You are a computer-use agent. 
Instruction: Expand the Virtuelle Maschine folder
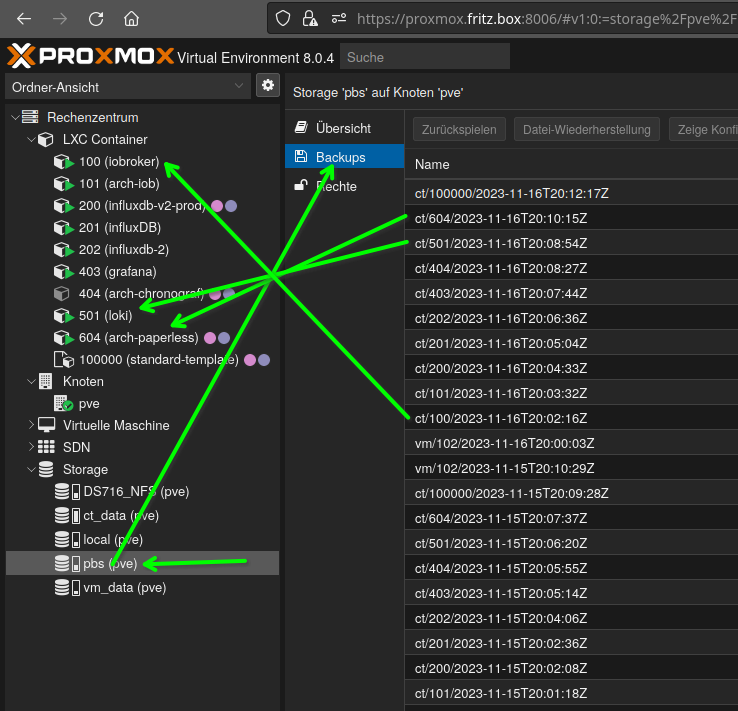[31, 425]
